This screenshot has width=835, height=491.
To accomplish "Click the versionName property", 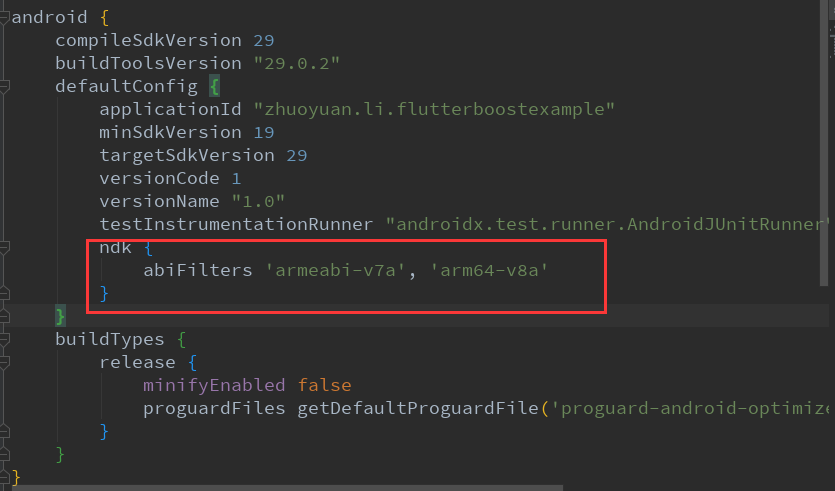I will [x=159, y=201].
